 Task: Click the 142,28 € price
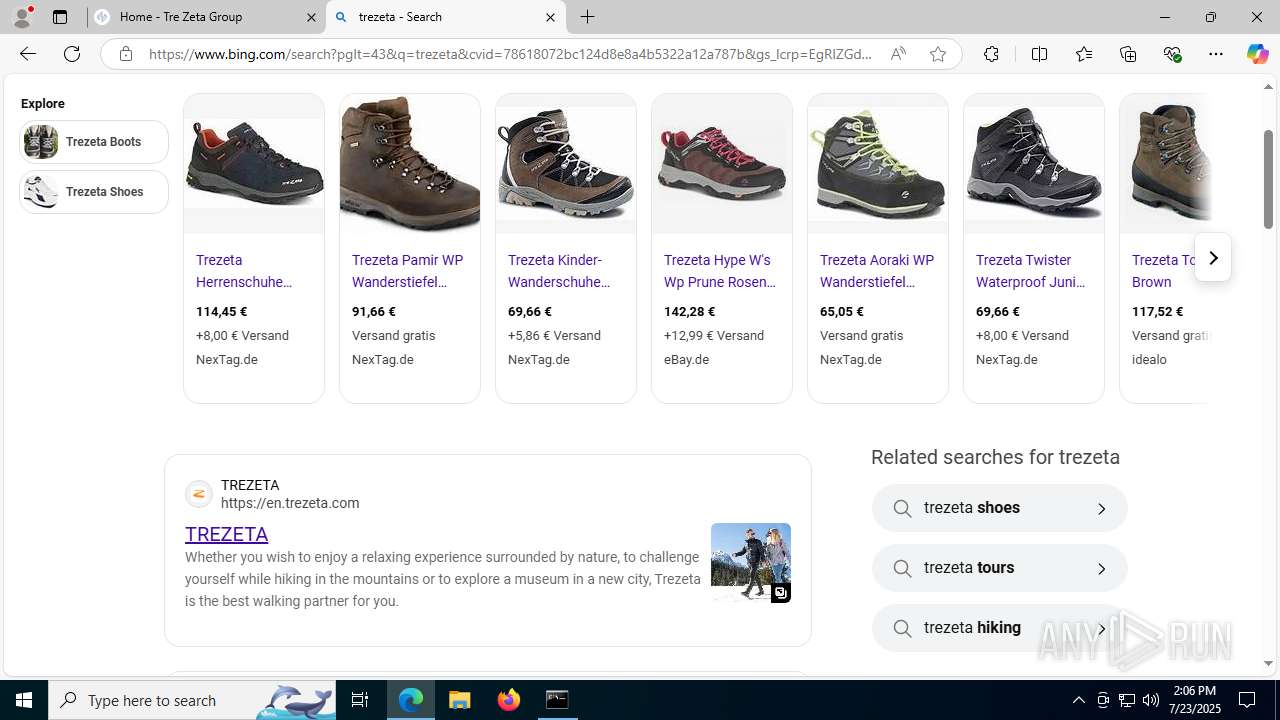pos(689,312)
